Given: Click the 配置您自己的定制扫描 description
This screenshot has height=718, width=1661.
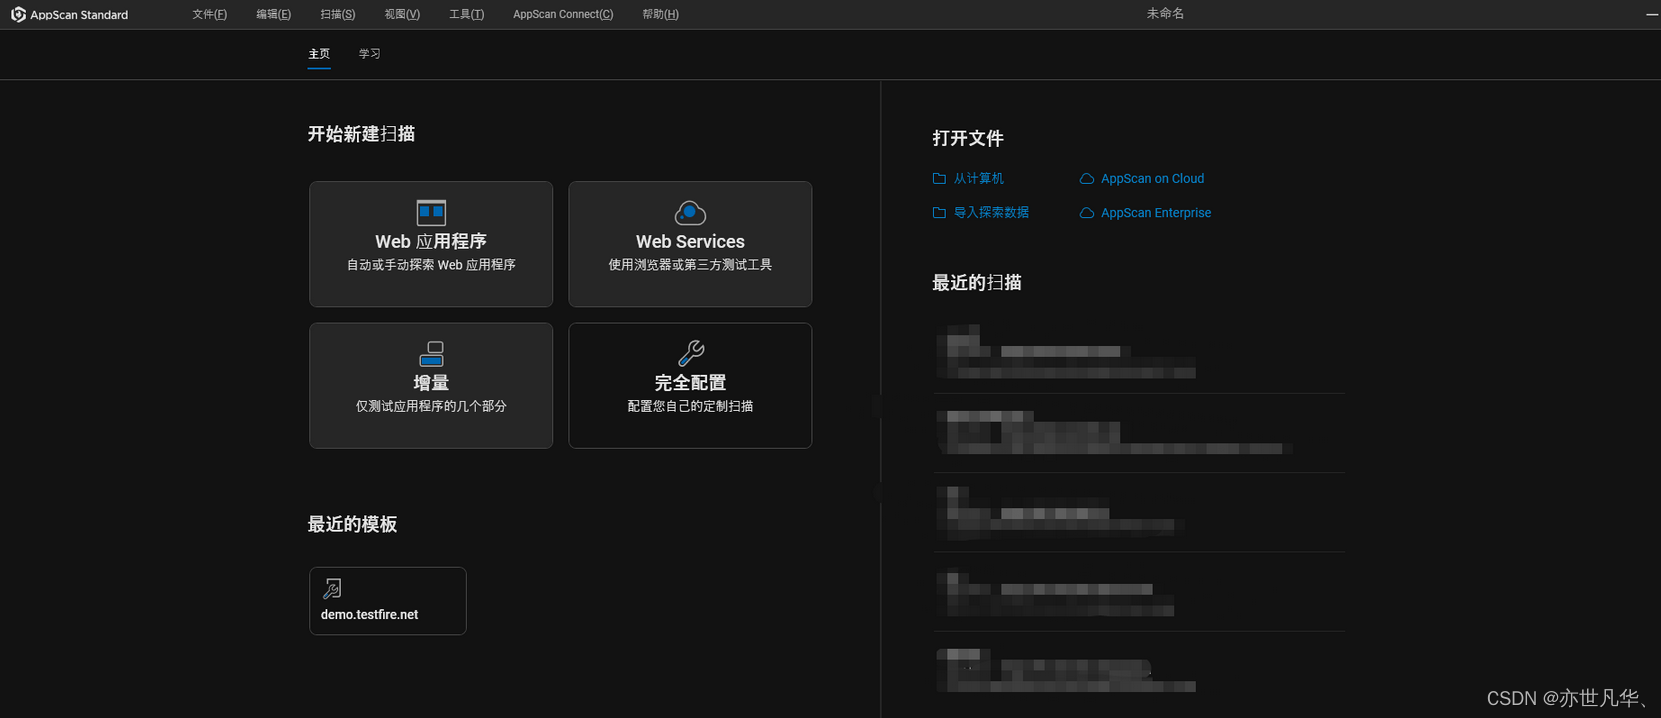Looking at the screenshot, I should (x=690, y=406).
